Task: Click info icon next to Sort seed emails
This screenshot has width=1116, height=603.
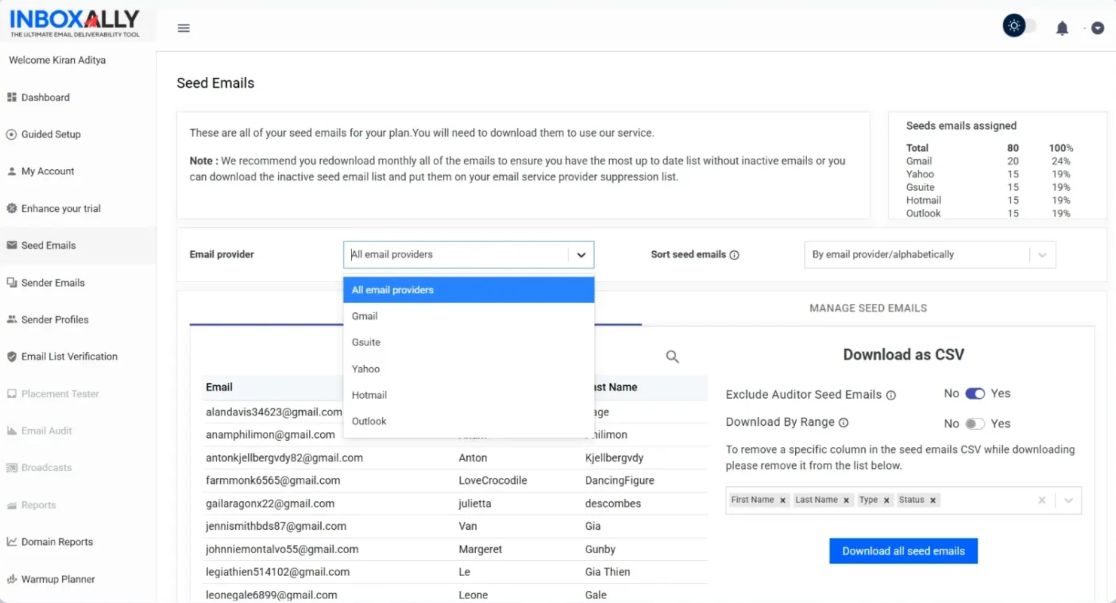Action: (735, 255)
